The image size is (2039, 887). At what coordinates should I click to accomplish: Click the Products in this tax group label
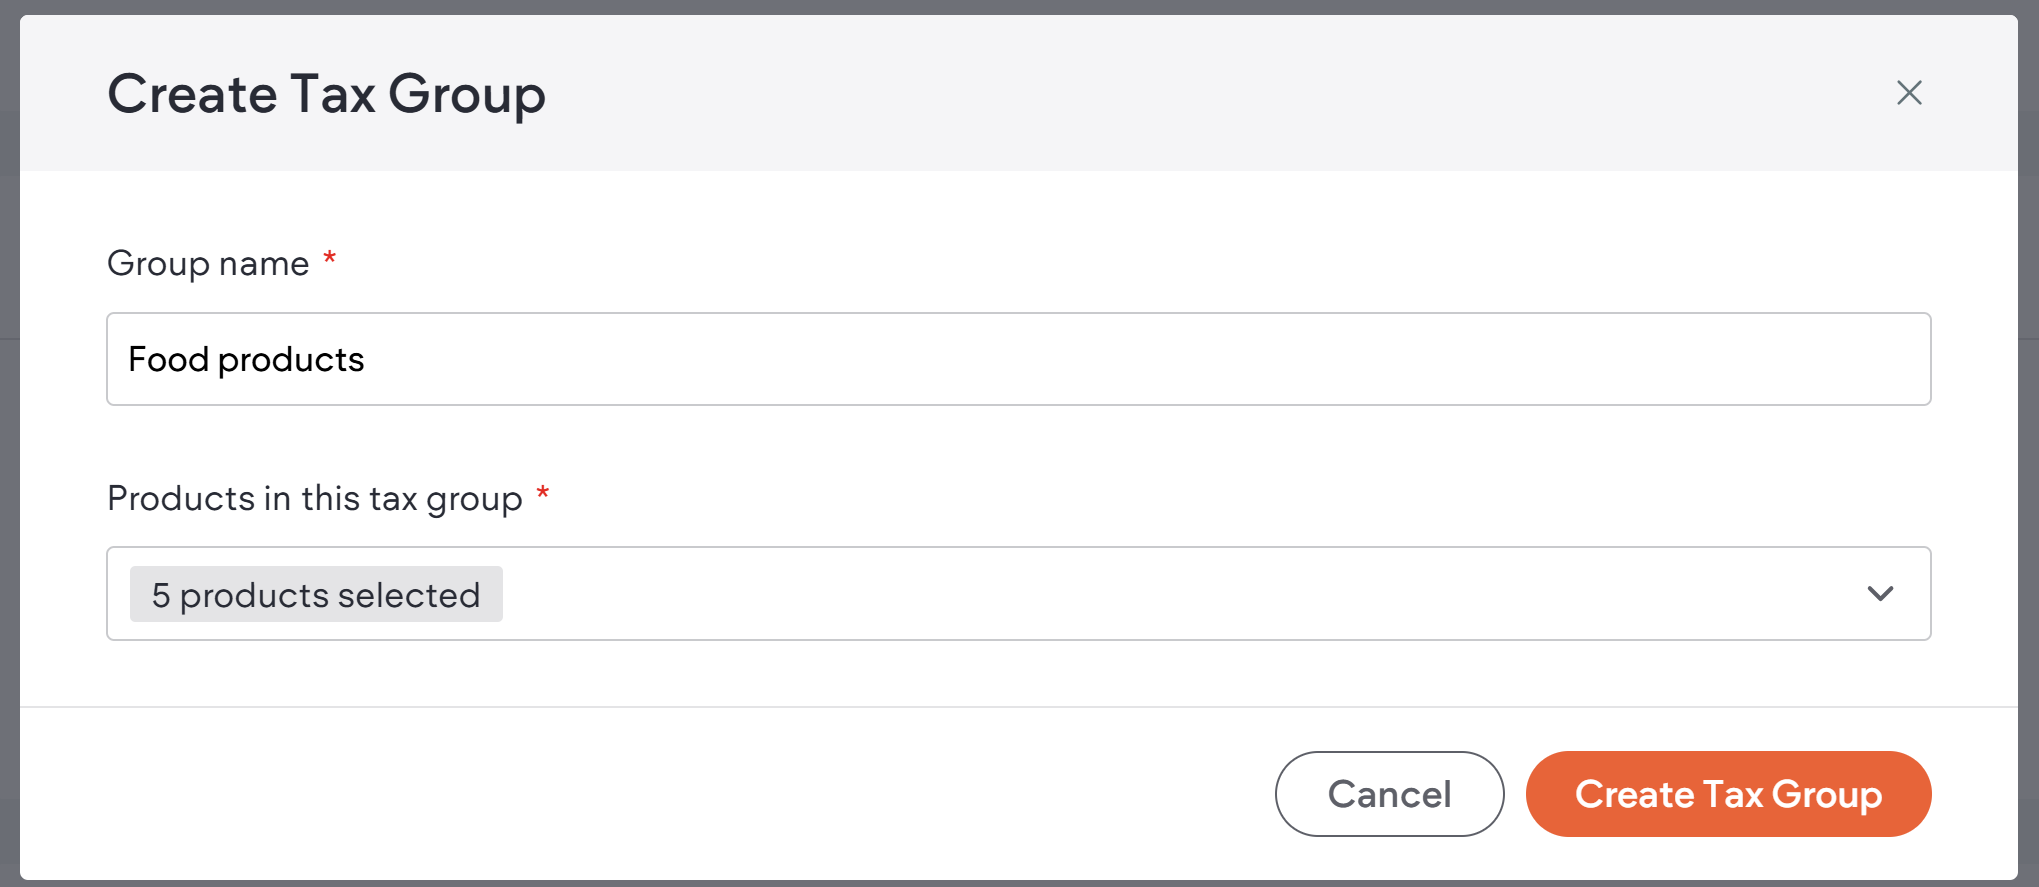pos(317,498)
